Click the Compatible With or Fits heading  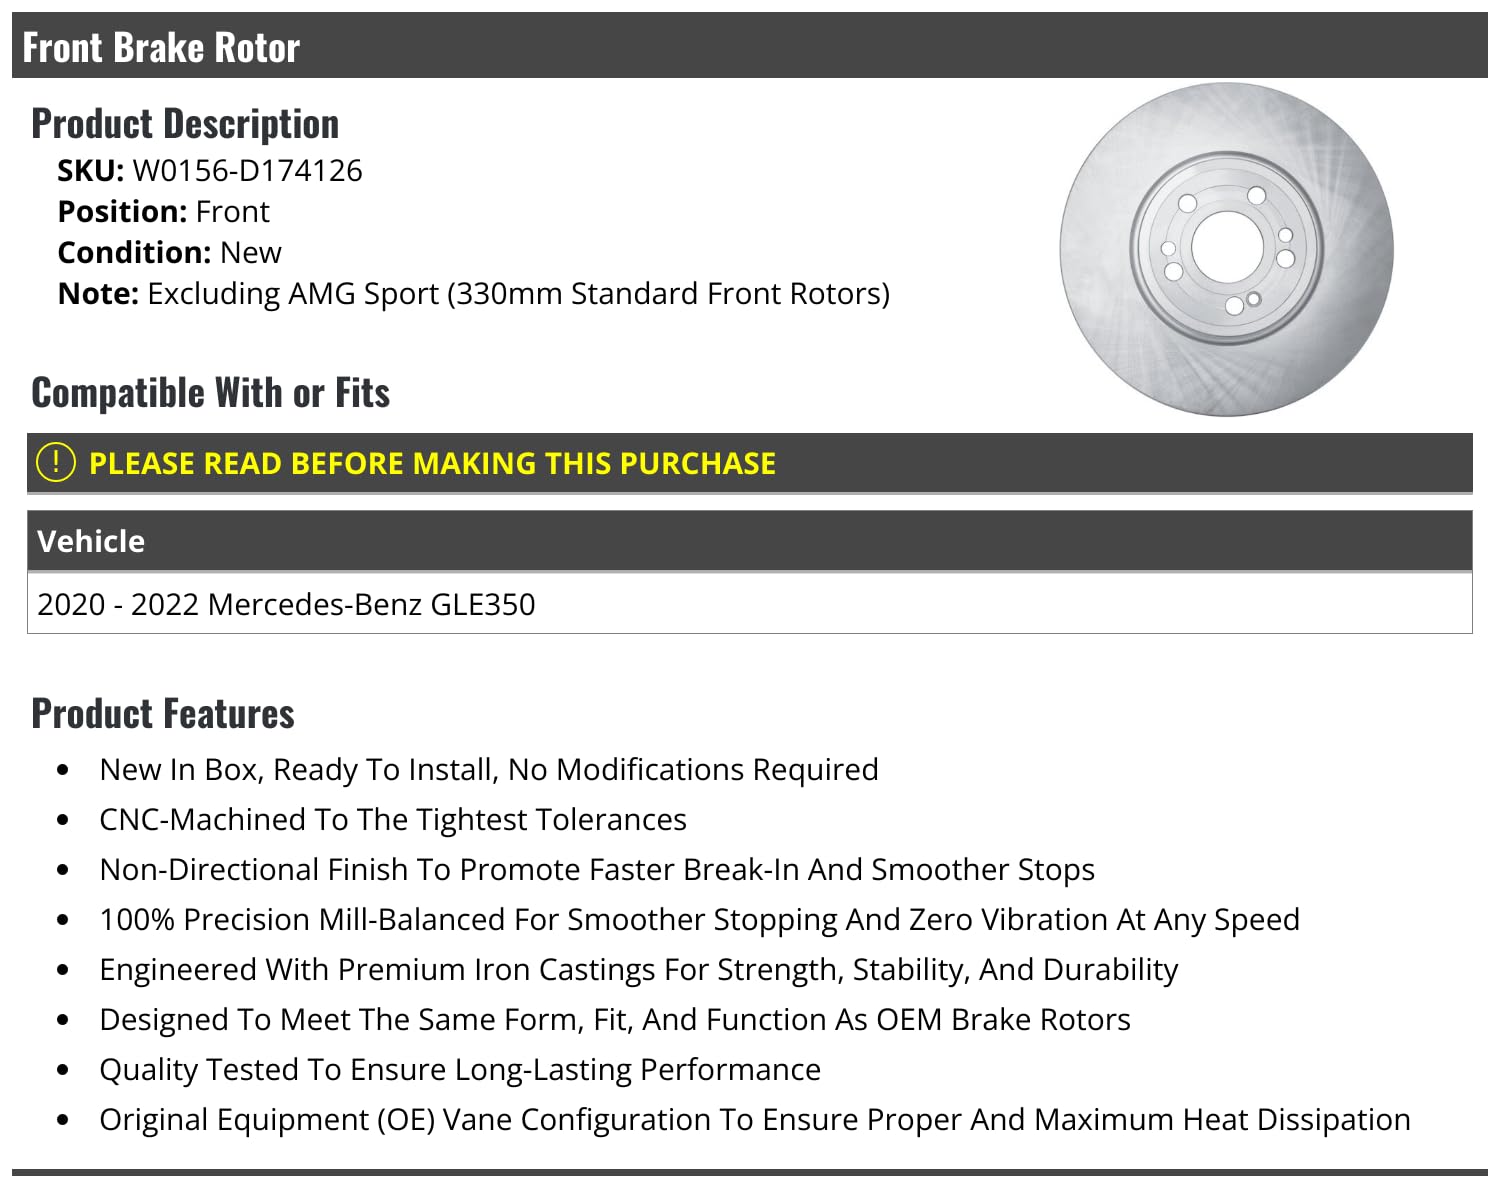click(x=210, y=393)
